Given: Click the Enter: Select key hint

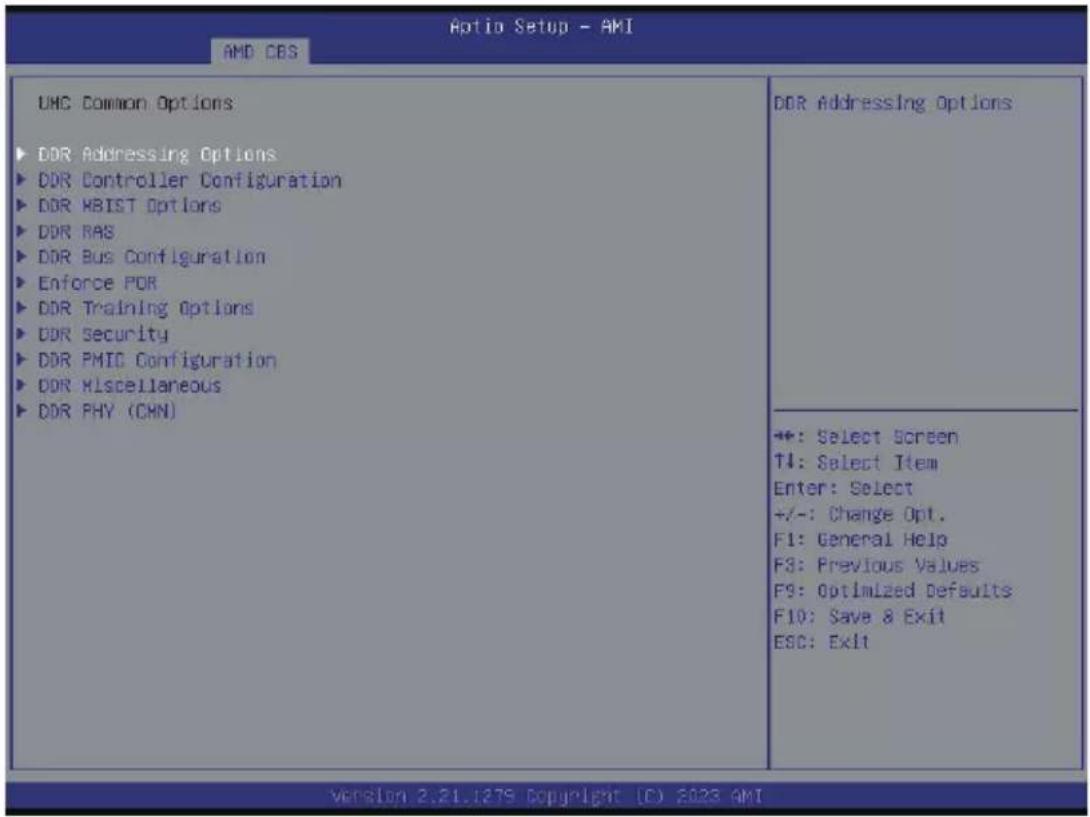Looking at the screenshot, I should point(843,489).
